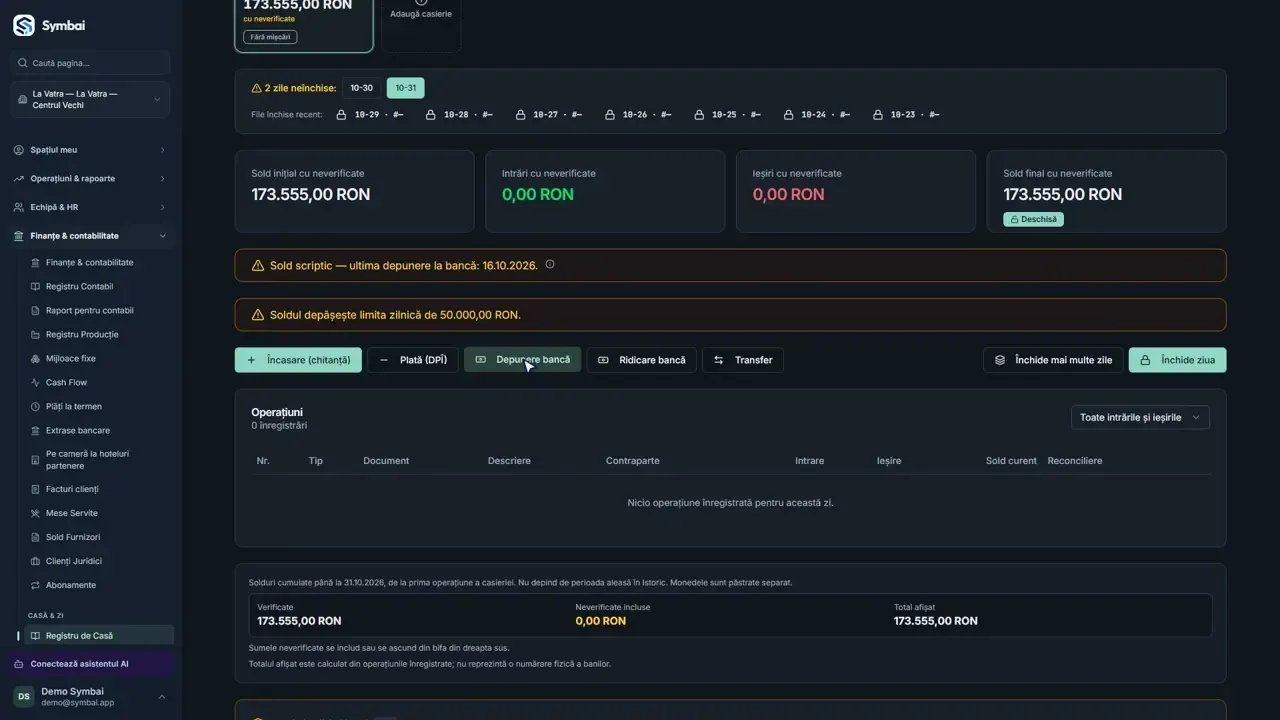Open the Demo Symbai account menu
The image size is (1280, 720).
click(90, 697)
